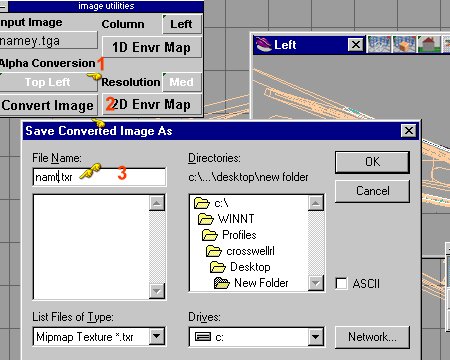The image size is (450, 360).
Task: Enable the ASCII checkbox
Action: [341, 284]
